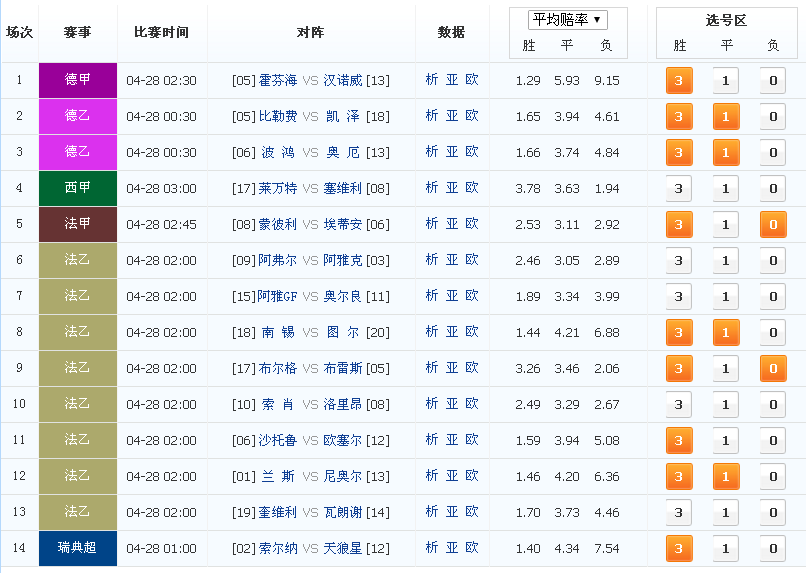
Task: Open 亚 Asian odds for match 12 兰斯
Action: [452, 475]
